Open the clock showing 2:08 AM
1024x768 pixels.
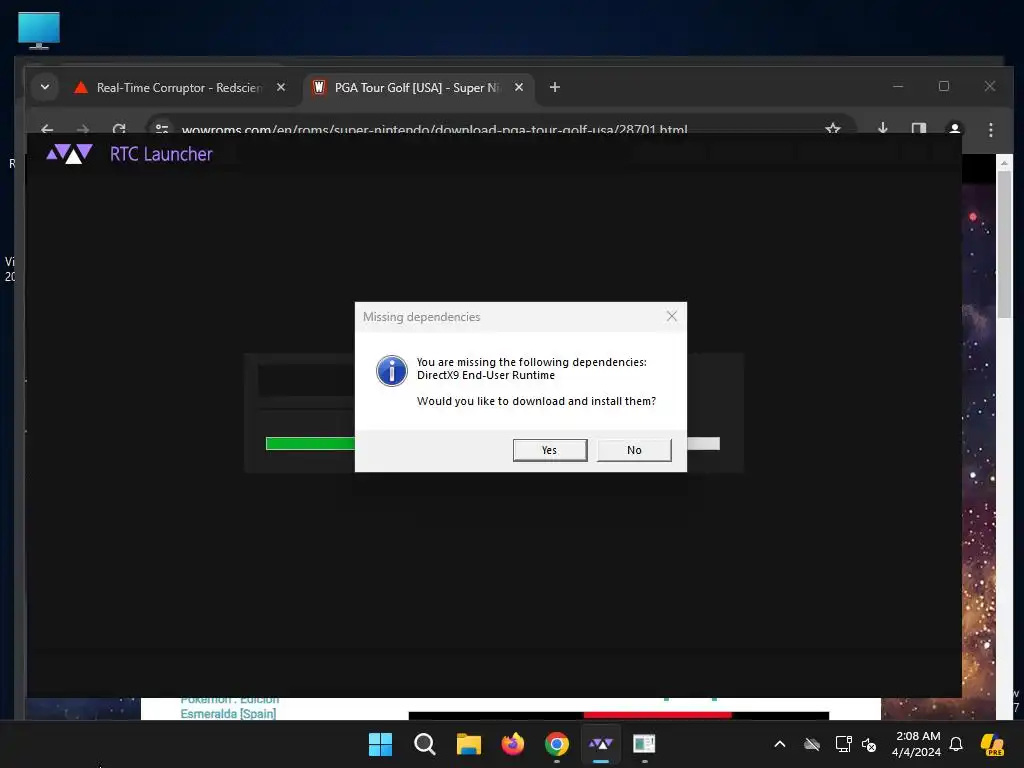coord(917,744)
